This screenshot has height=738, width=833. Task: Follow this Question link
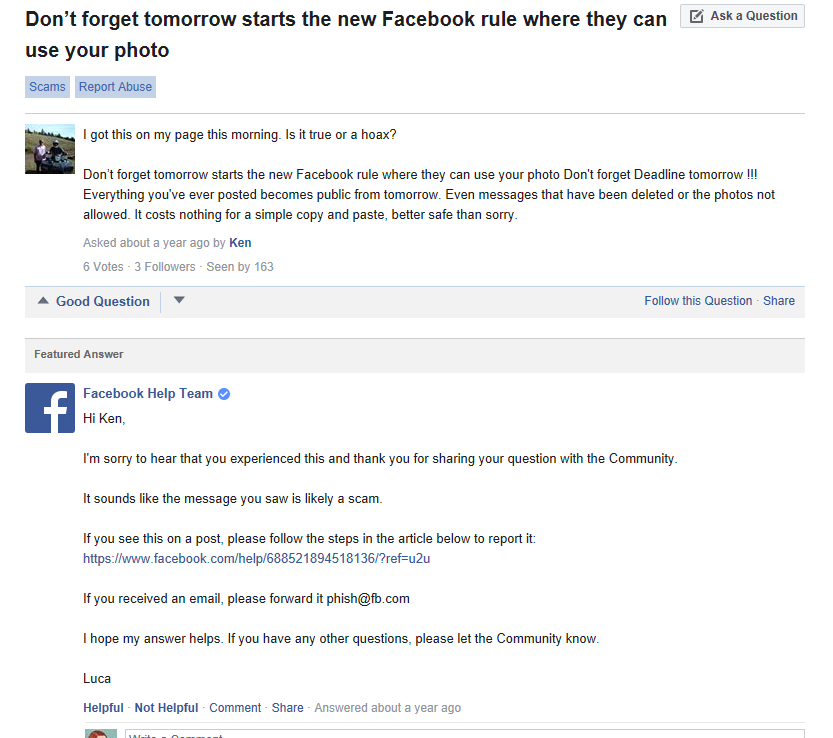(698, 301)
